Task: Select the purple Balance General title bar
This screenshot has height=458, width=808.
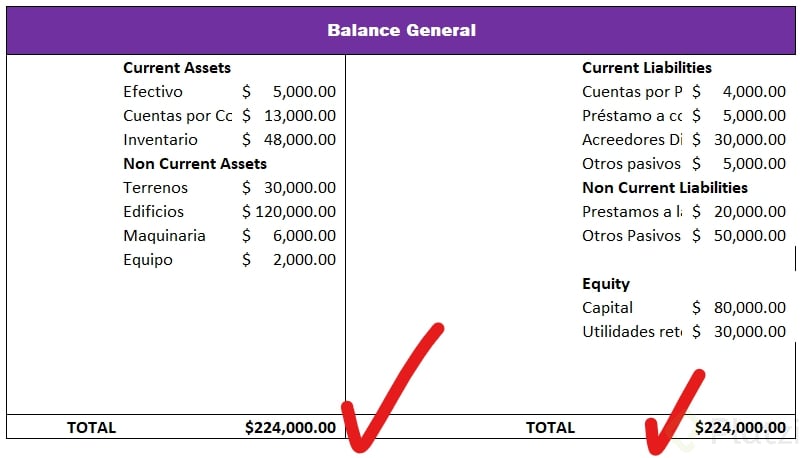Action: pos(402,30)
